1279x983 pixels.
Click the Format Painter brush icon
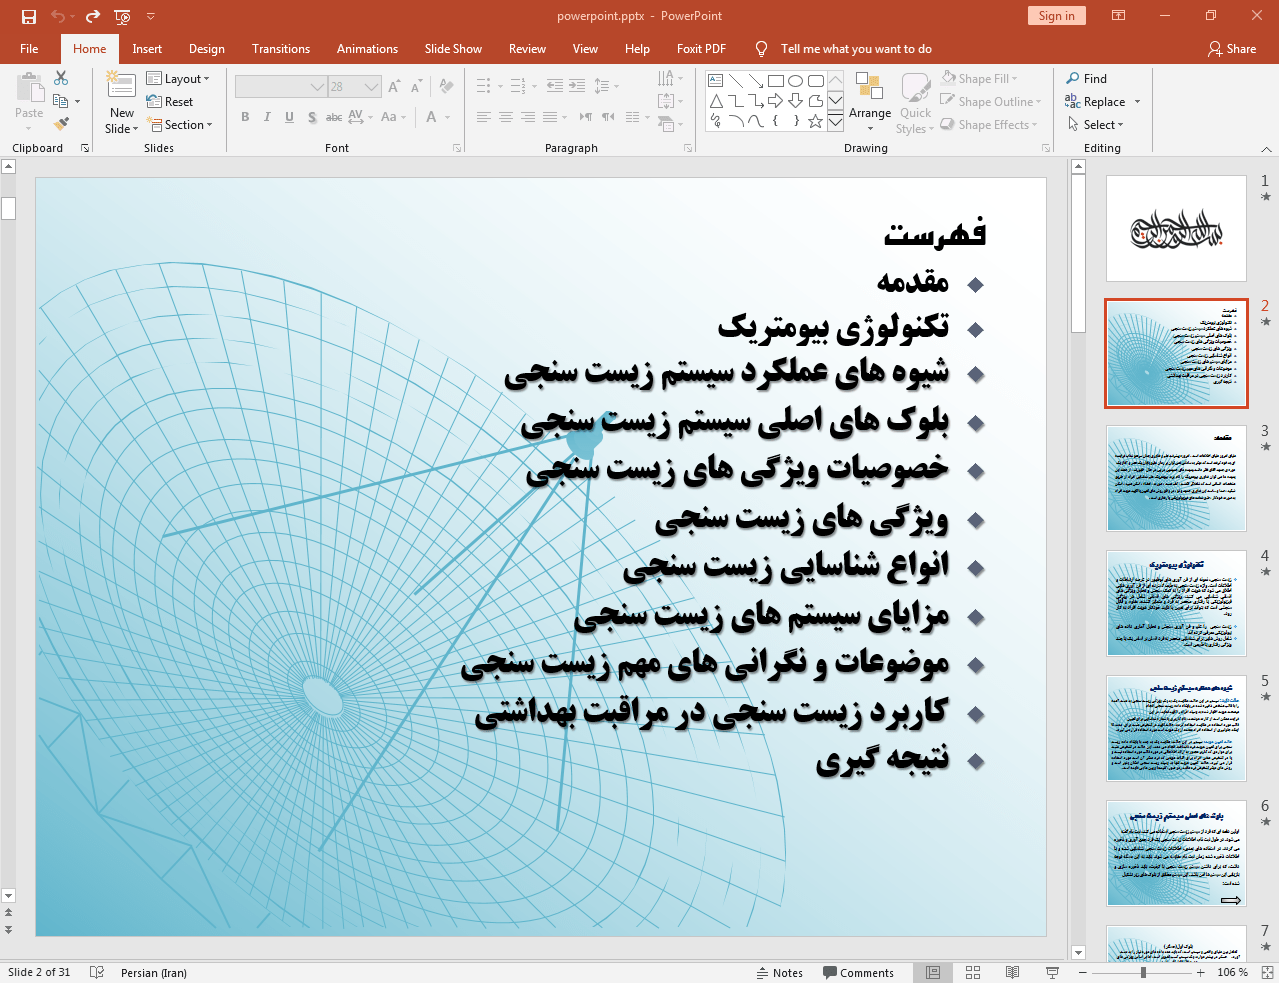tap(61, 124)
